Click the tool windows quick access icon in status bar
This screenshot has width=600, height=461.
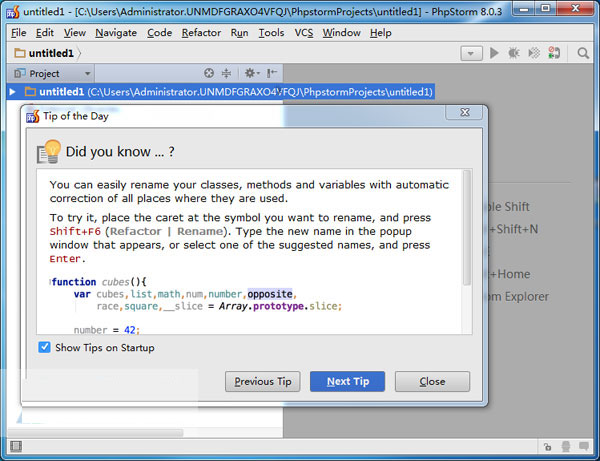pos(16,446)
